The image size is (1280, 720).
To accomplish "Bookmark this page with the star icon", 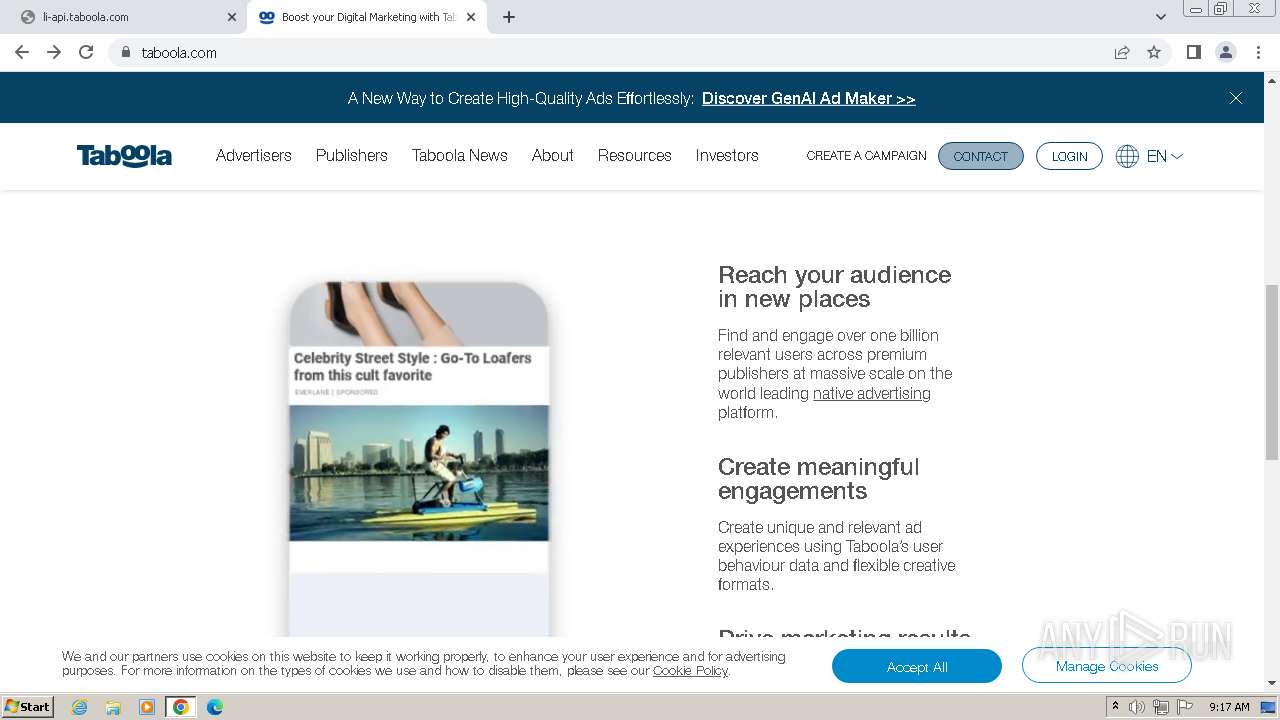I will 1154,53.
